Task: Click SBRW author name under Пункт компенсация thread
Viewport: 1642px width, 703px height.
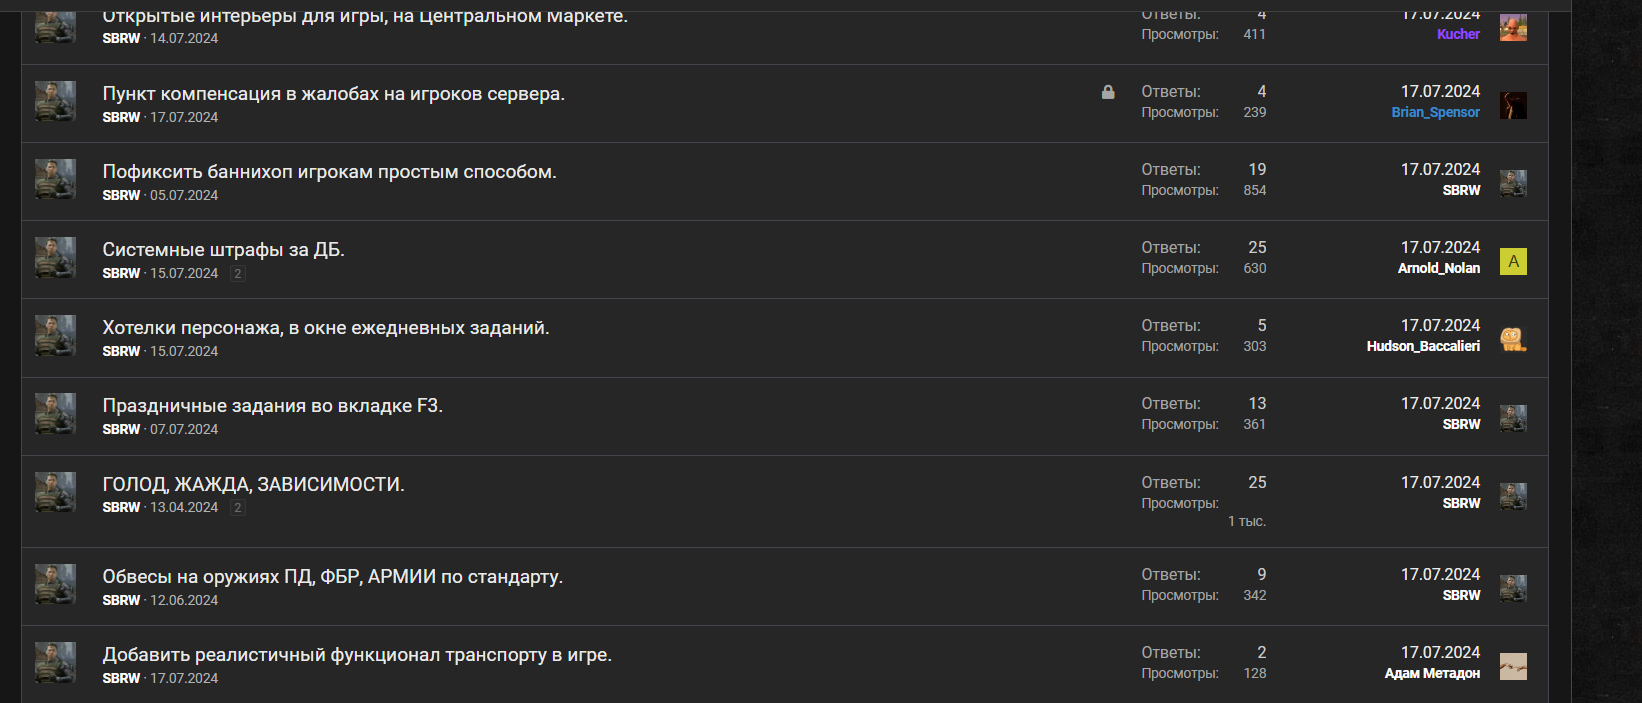Action: 121,117
